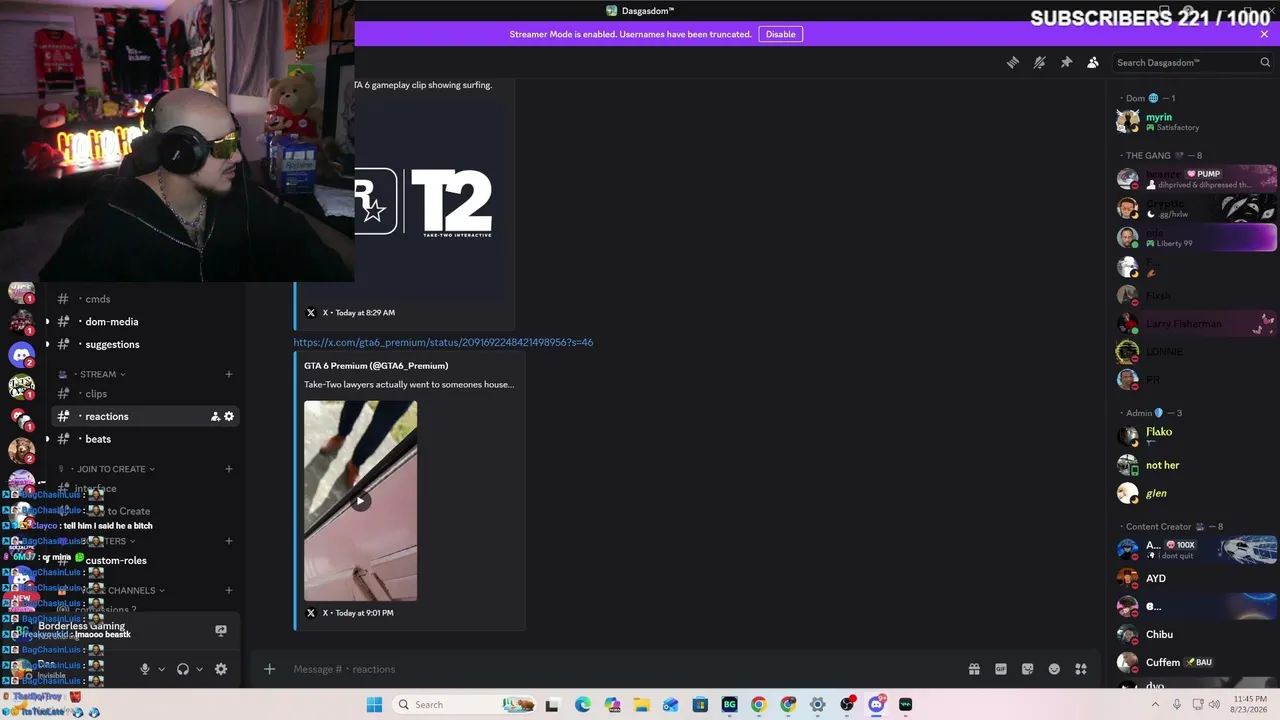The height and width of the screenshot is (720, 1280).
Task: Open the dom-media channel
Action: [x=111, y=322]
